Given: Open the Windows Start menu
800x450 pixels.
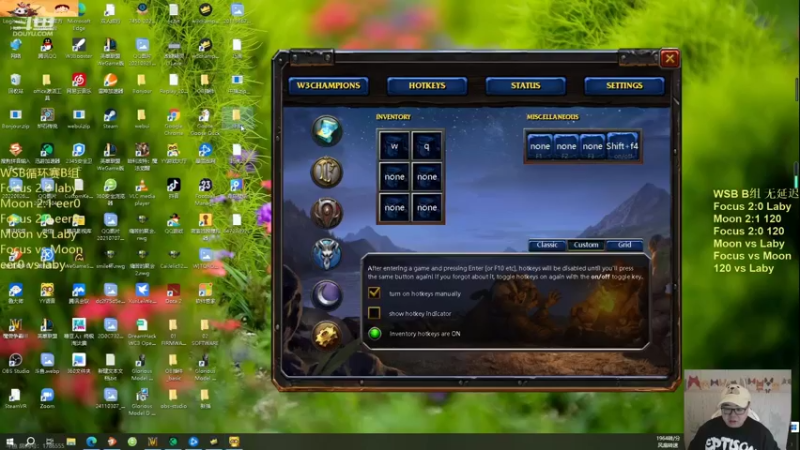Looking at the screenshot, I should pyautogui.click(x=9, y=442).
